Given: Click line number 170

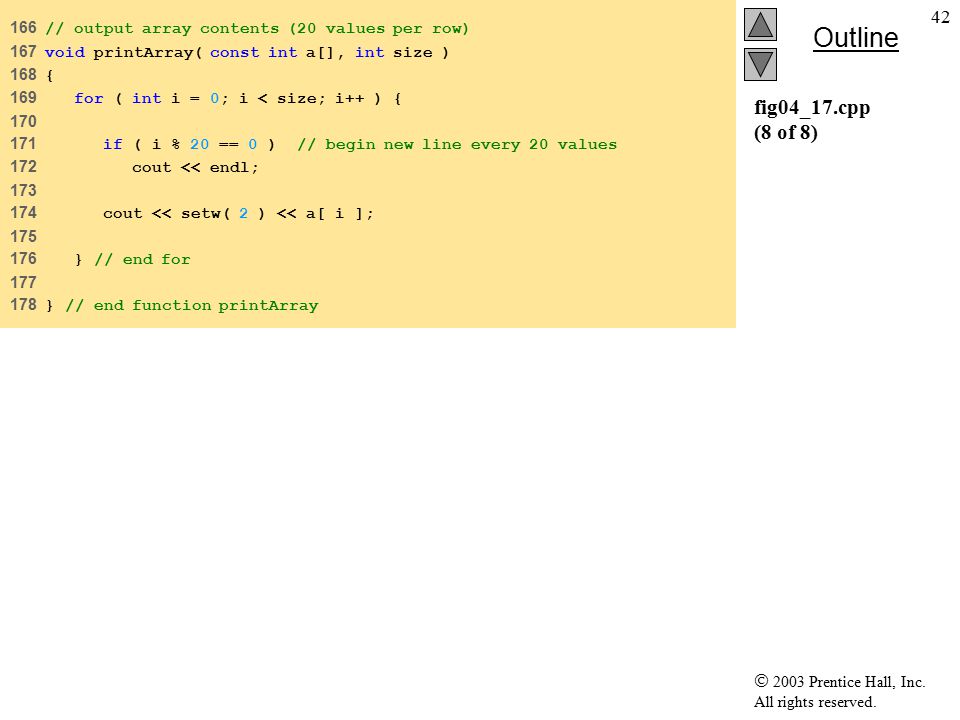Looking at the screenshot, I should [23, 121].
